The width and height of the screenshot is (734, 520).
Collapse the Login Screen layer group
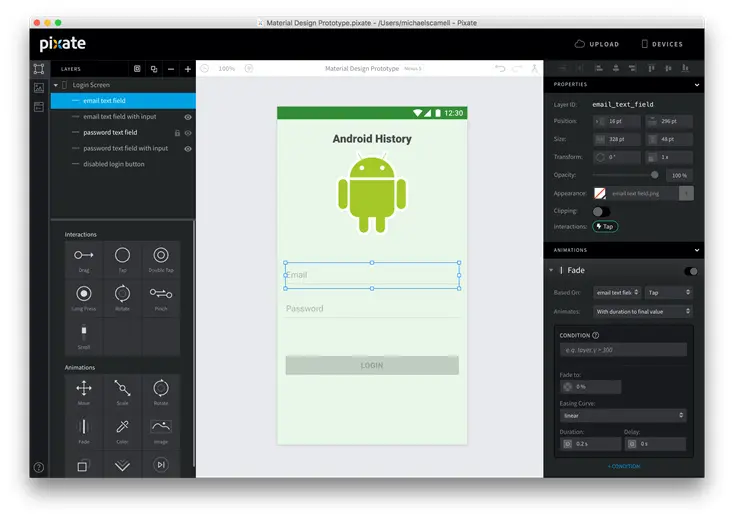tap(56, 85)
